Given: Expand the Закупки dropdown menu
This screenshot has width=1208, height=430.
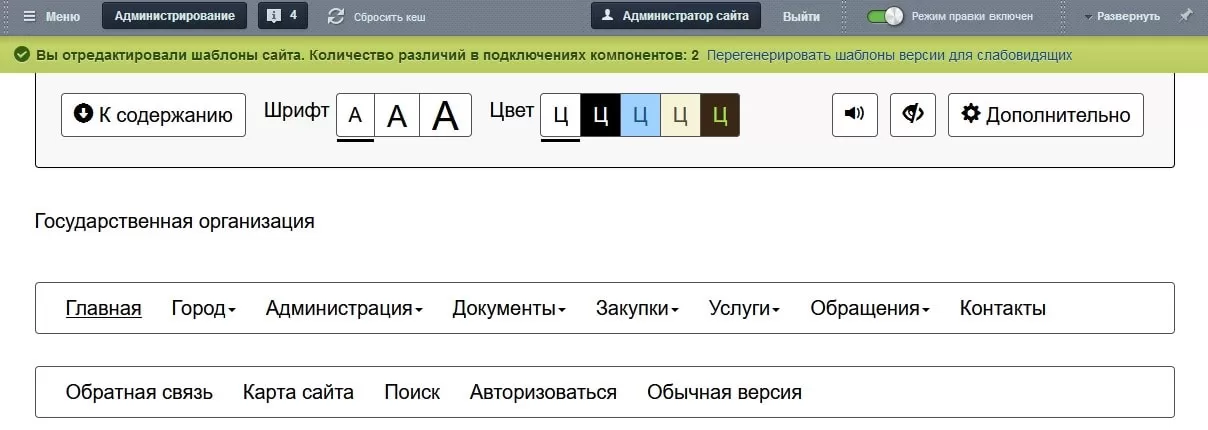Looking at the screenshot, I should click(637, 308).
